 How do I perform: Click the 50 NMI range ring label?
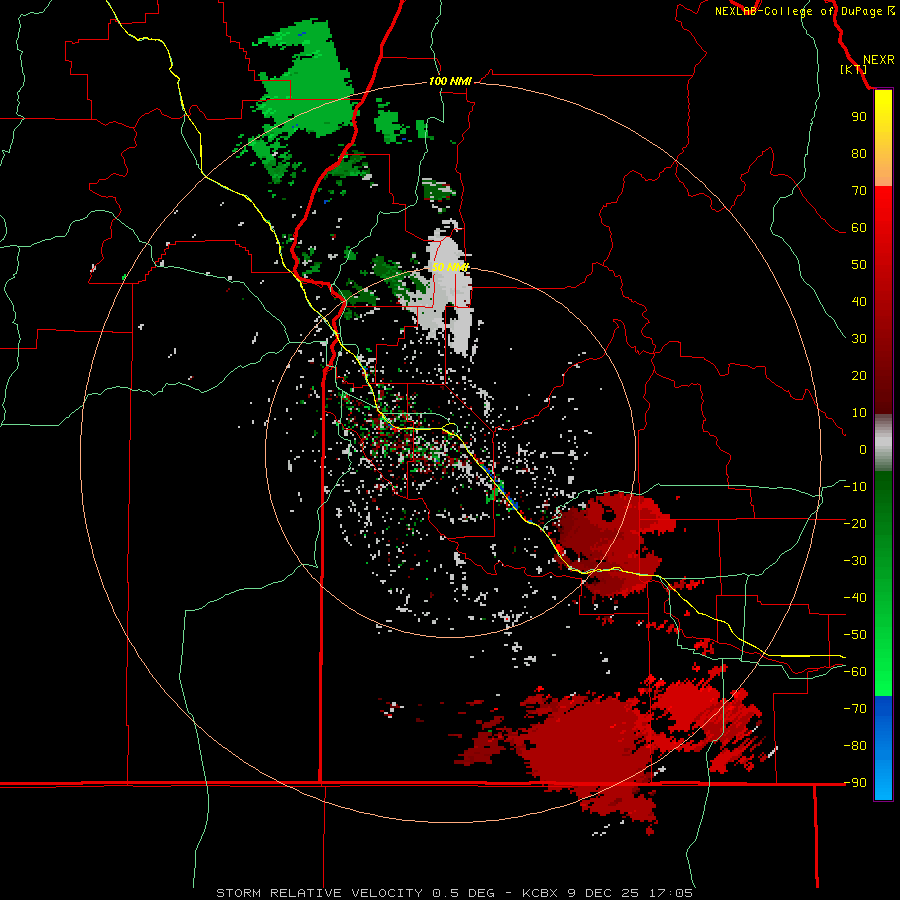click(450, 267)
